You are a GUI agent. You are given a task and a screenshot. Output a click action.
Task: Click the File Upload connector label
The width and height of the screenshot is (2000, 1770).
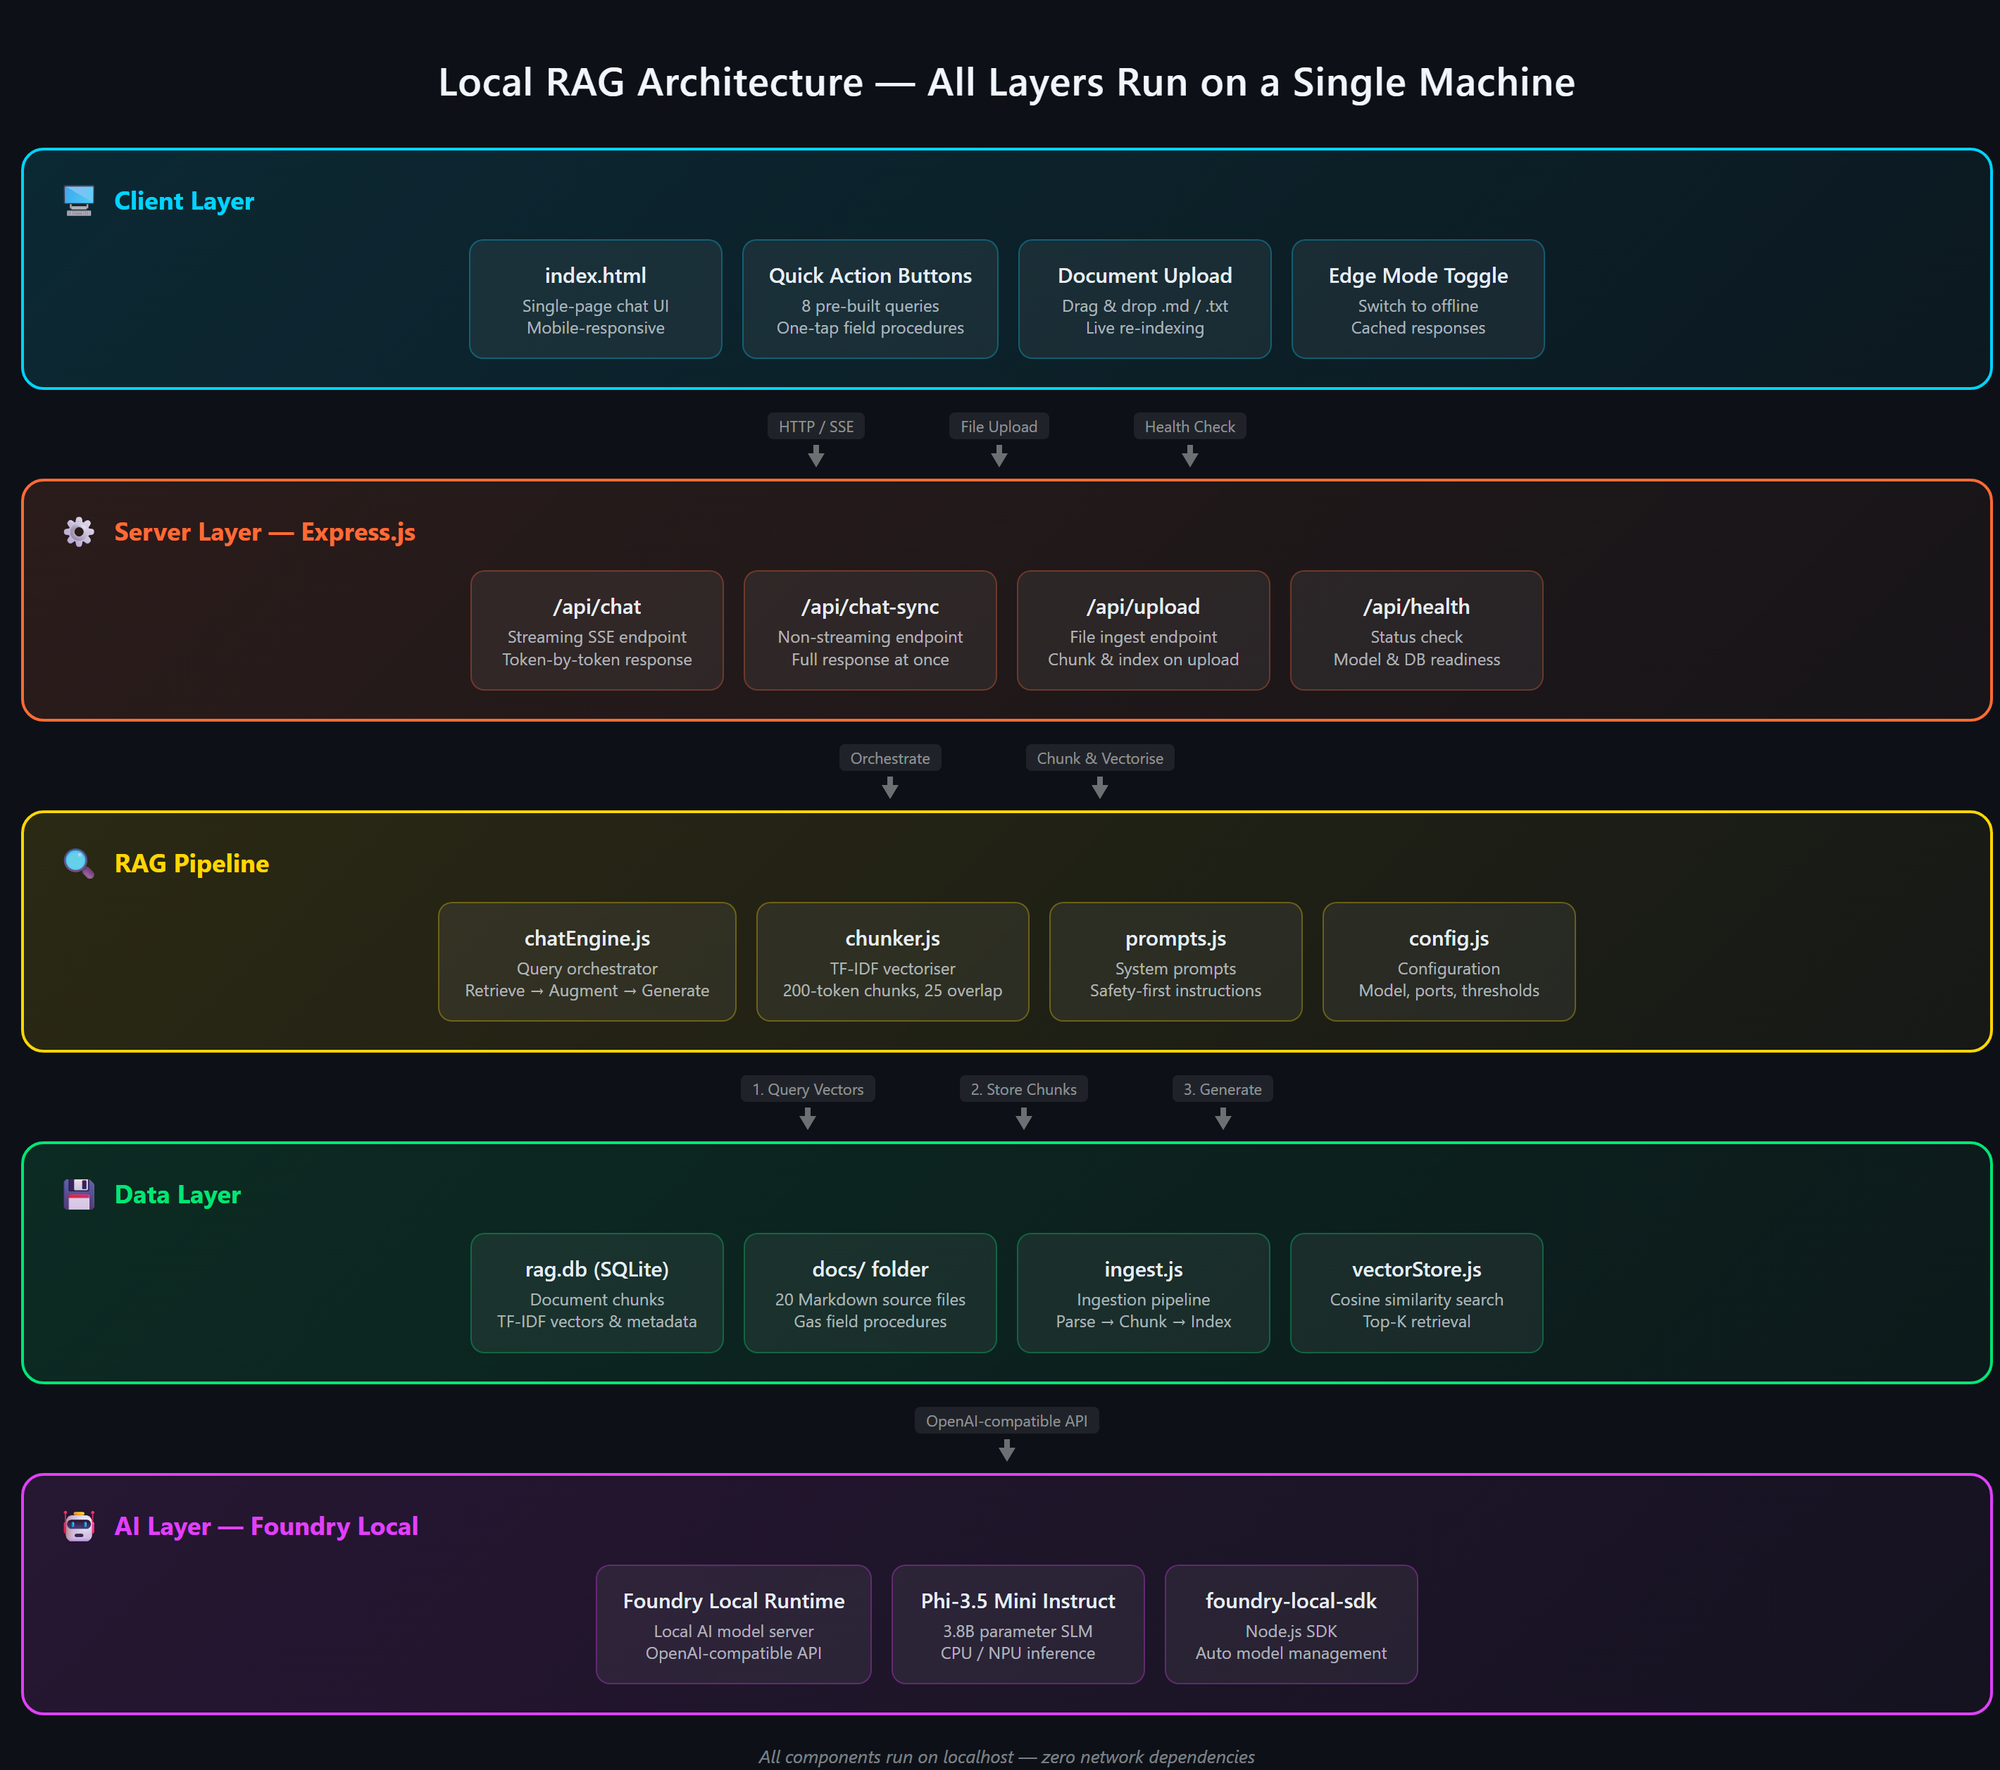coord(999,427)
